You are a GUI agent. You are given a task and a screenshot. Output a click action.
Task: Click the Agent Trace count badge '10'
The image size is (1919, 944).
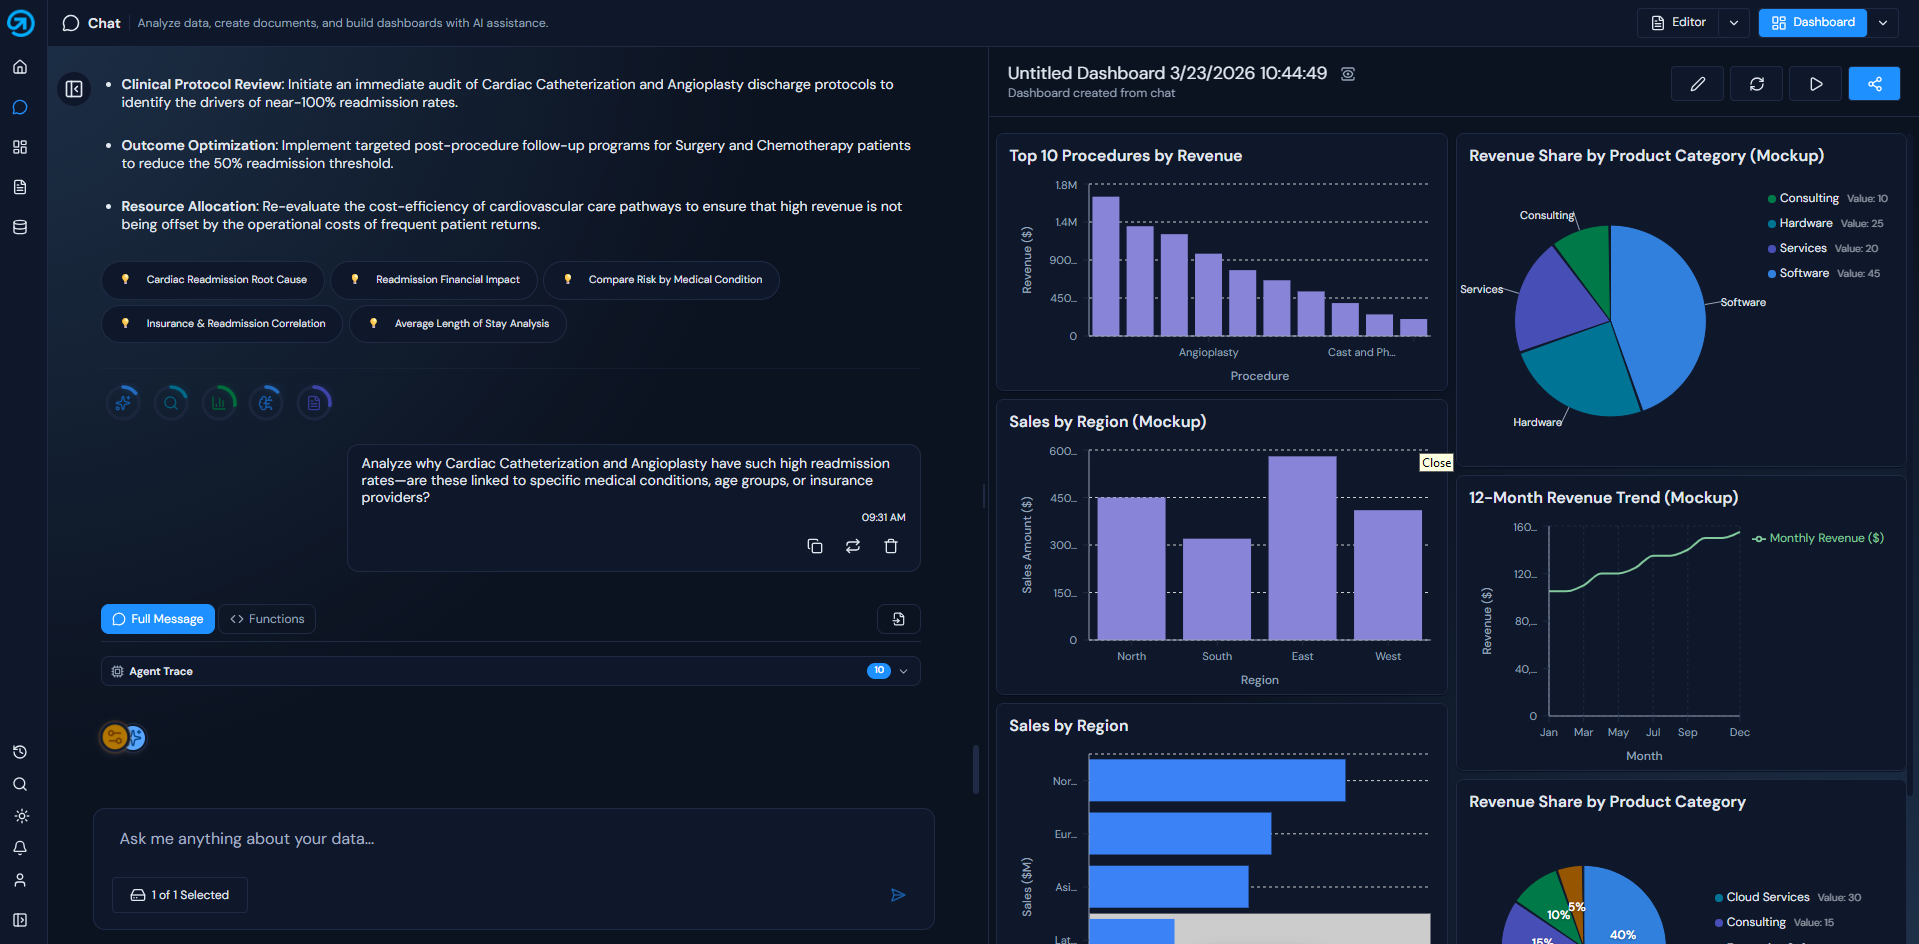[879, 671]
